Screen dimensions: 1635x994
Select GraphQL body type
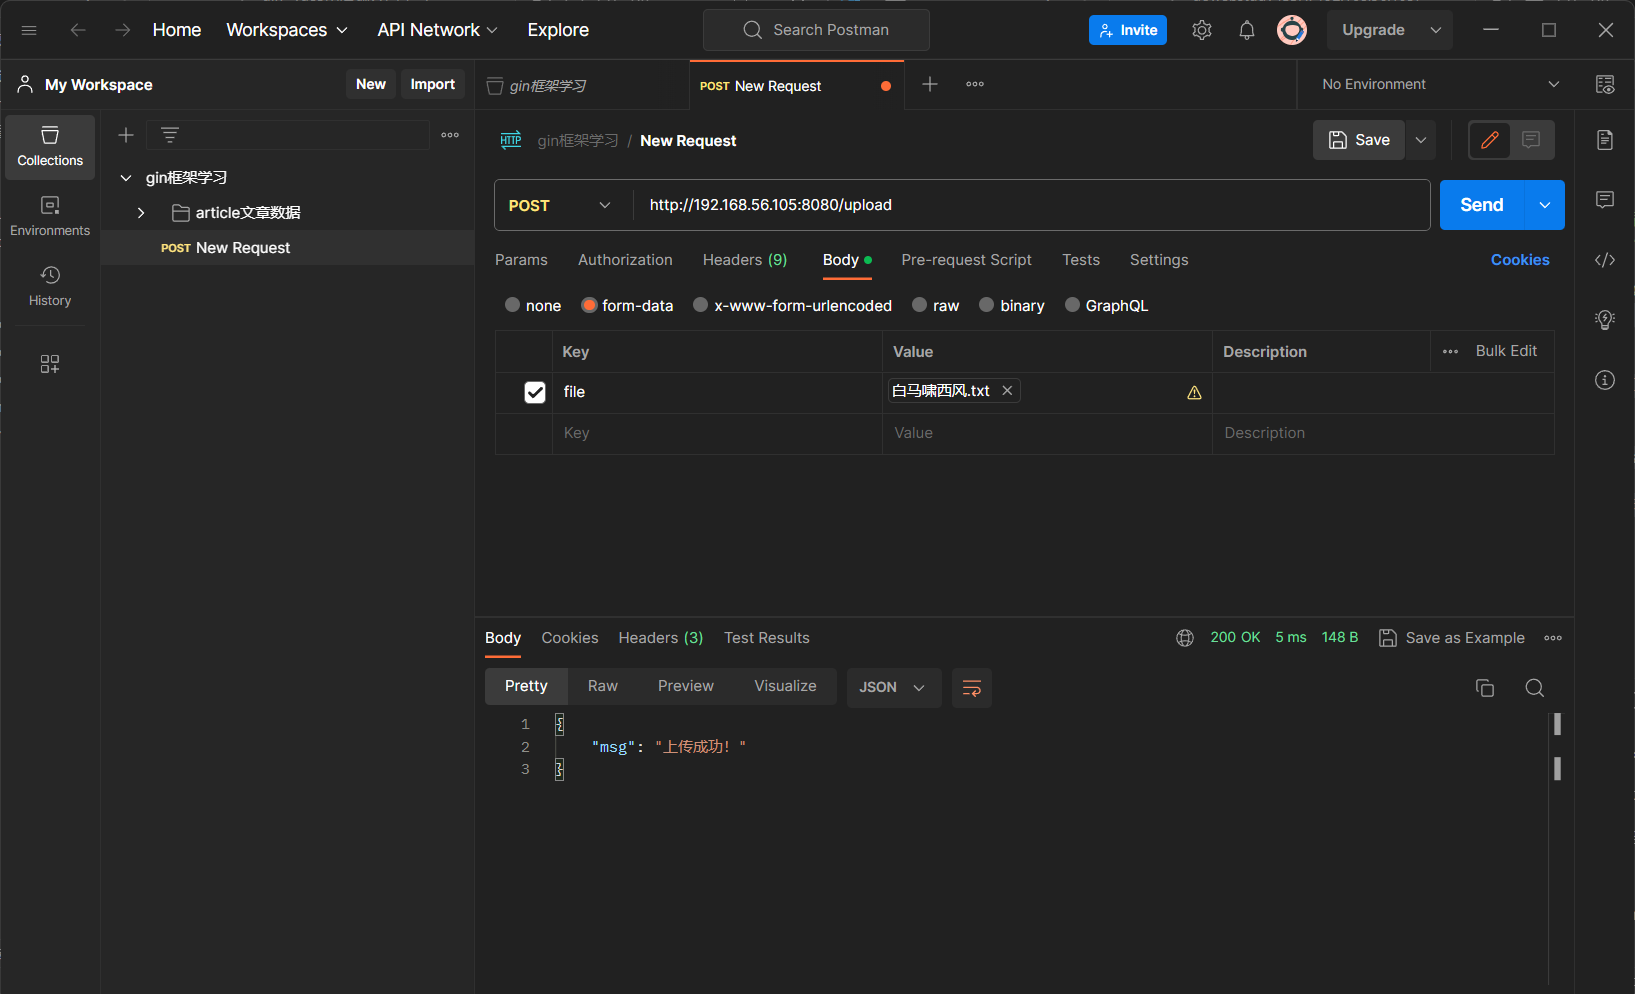[x=1072, y=305]
